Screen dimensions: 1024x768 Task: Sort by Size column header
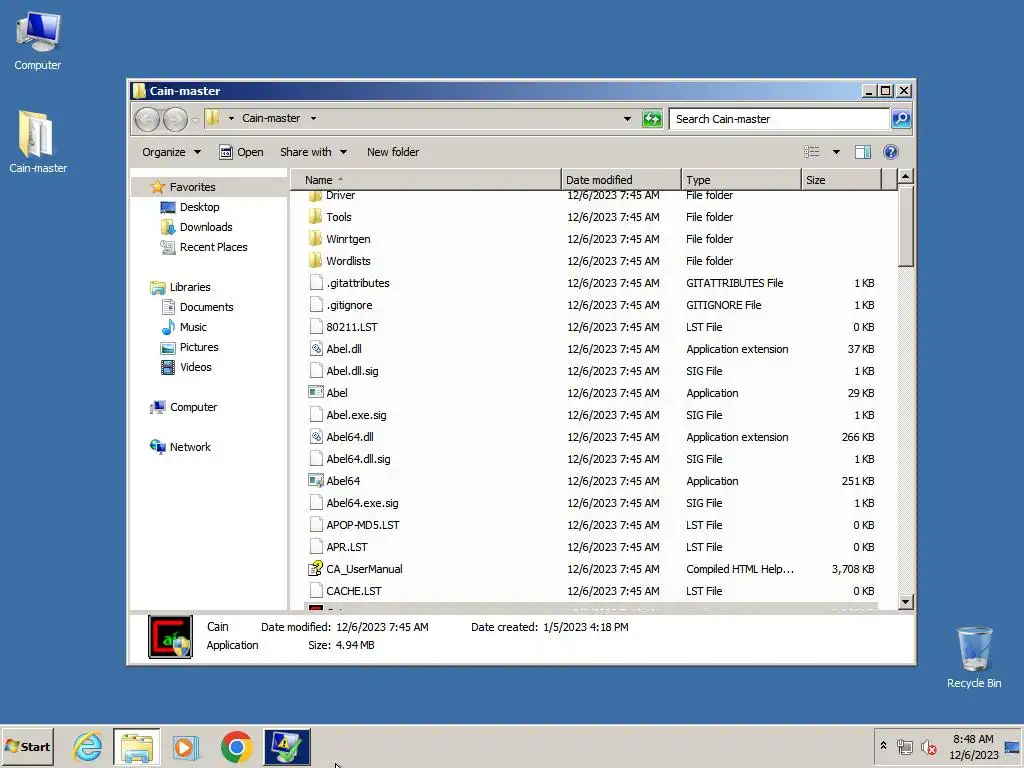point(841,180)
